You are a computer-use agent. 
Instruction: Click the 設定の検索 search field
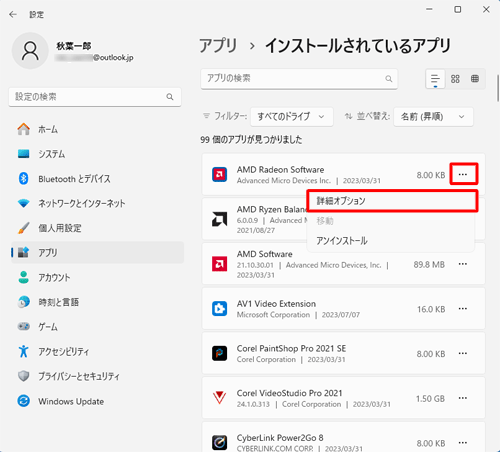[x=95, y=97]
